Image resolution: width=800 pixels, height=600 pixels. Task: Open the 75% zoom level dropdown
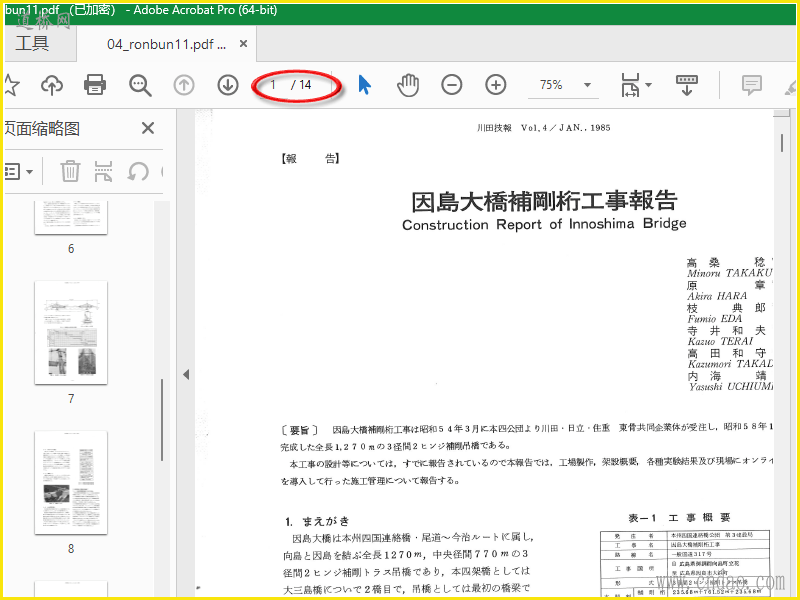click(587, 85)
